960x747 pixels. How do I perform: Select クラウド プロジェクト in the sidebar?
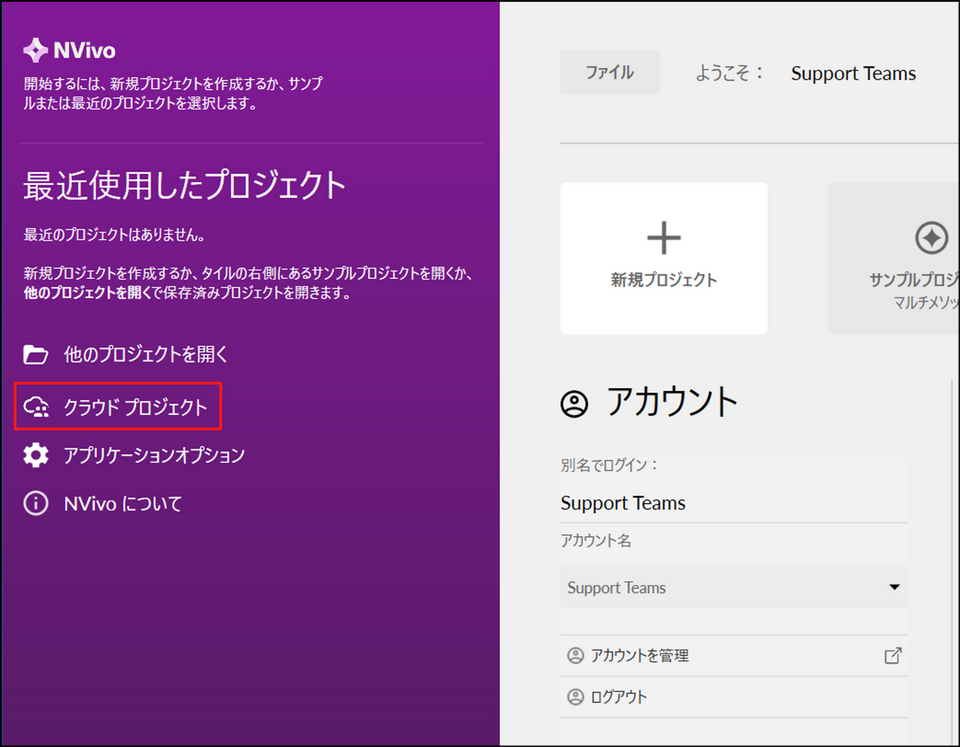(135, 407)
